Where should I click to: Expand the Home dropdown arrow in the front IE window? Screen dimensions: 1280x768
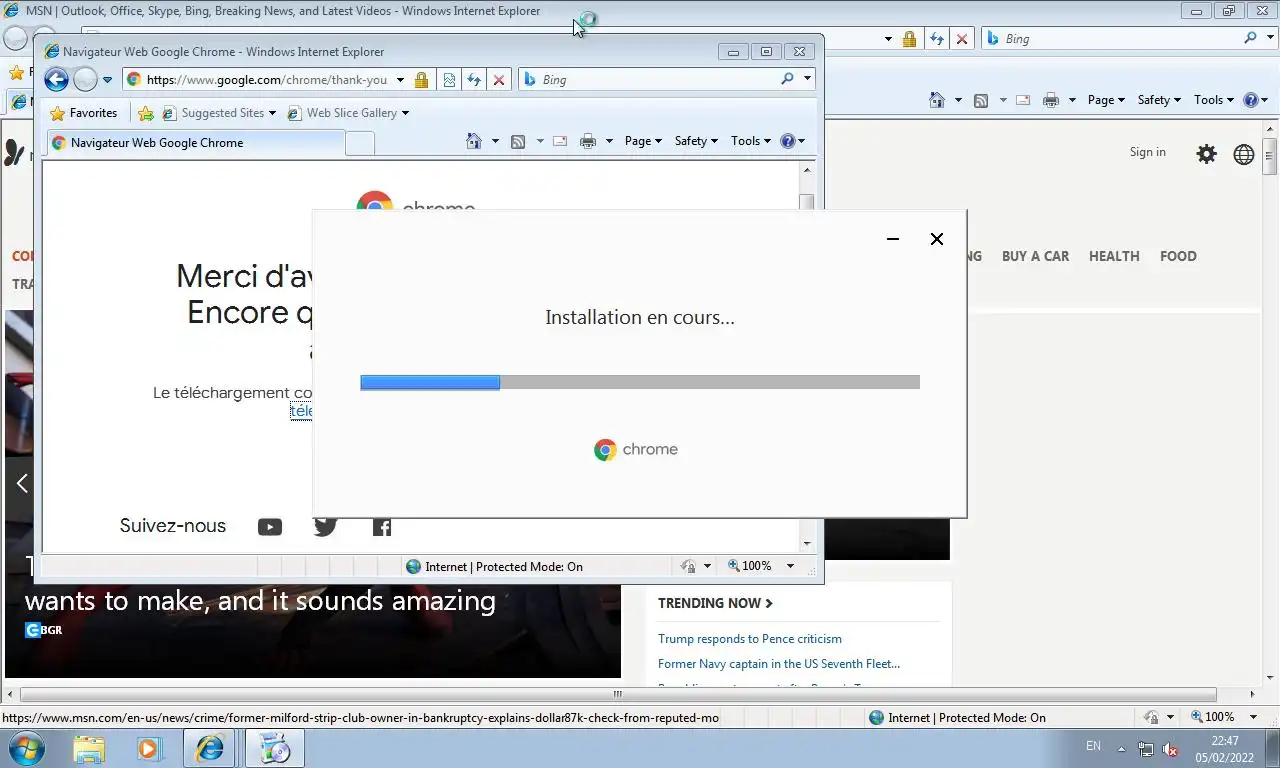[495, 141]
